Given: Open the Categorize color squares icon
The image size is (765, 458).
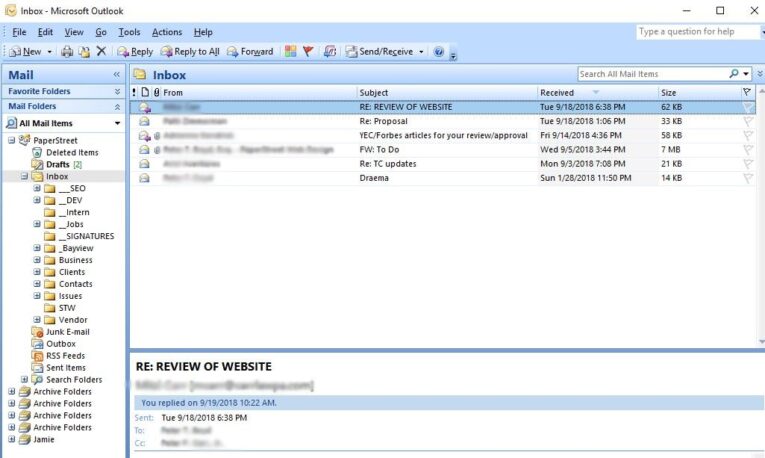Looking at the screenshot, I should (290, 51).
